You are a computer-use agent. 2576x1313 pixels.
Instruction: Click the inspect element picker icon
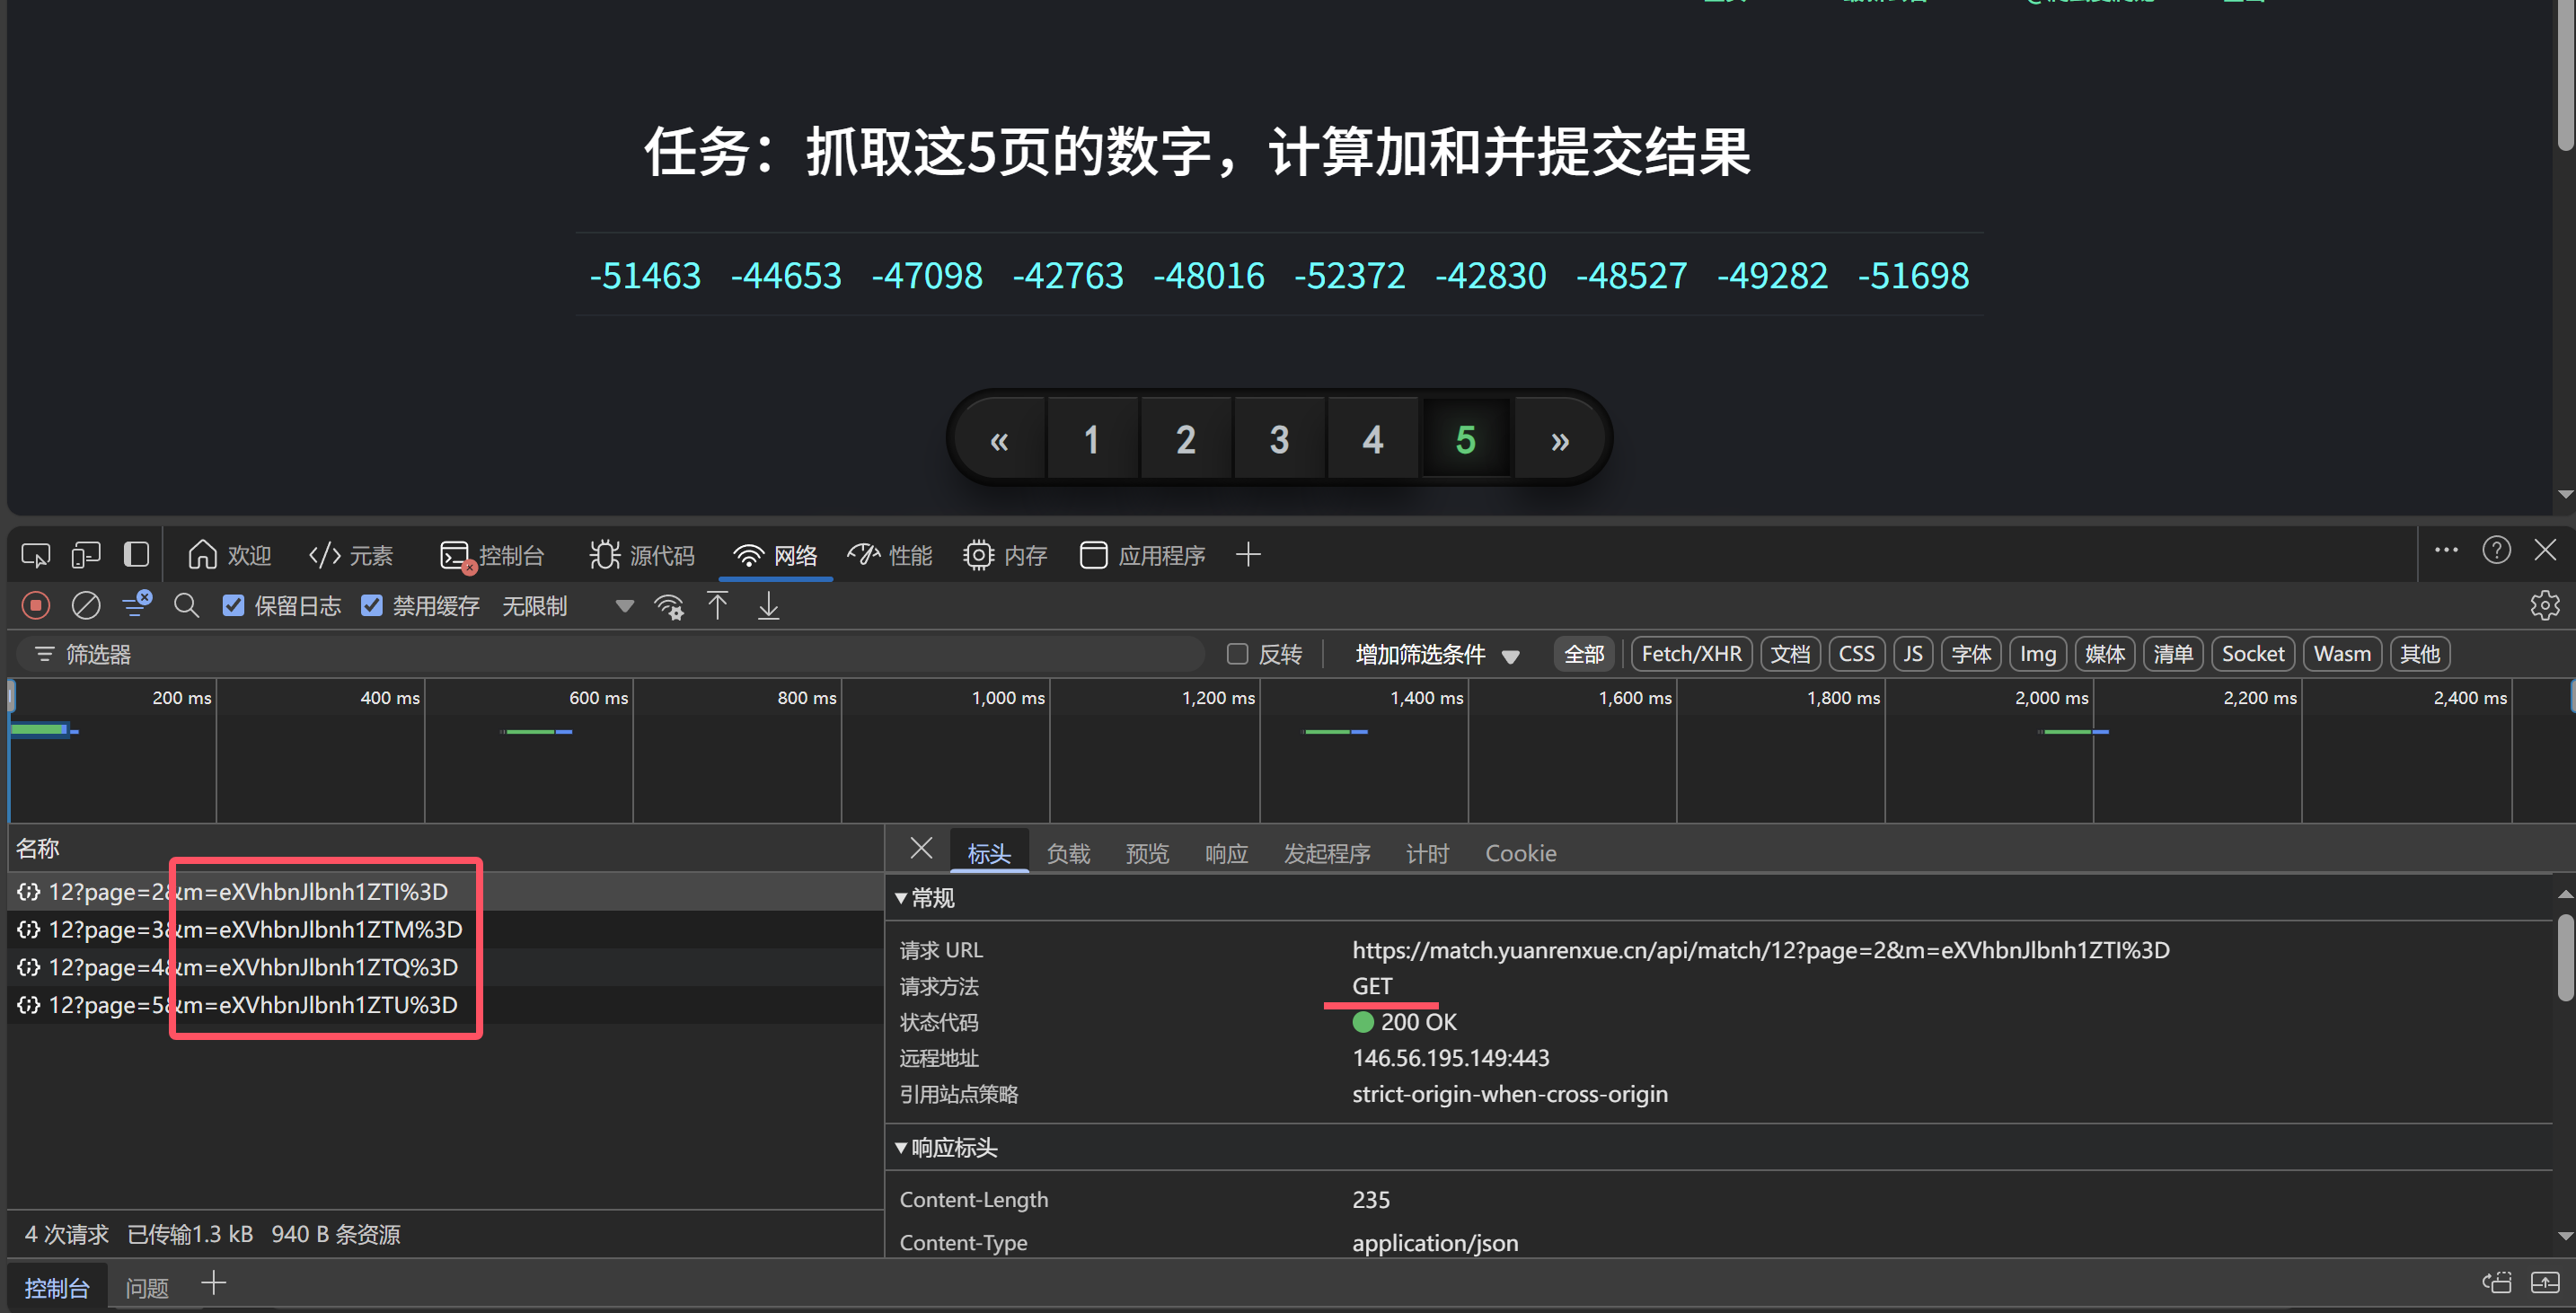[36, 554]
